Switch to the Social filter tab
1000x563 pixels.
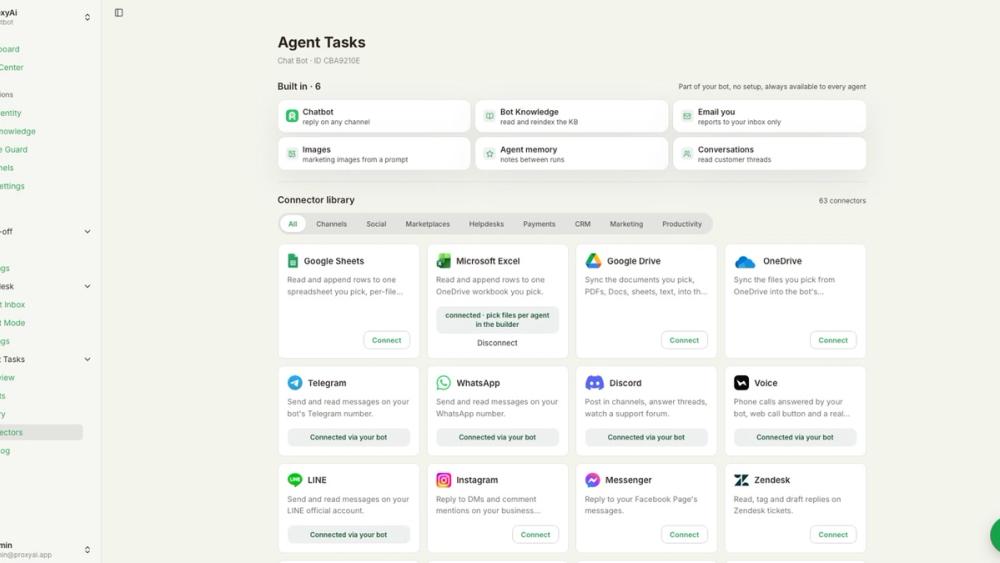tap(376, 224)
